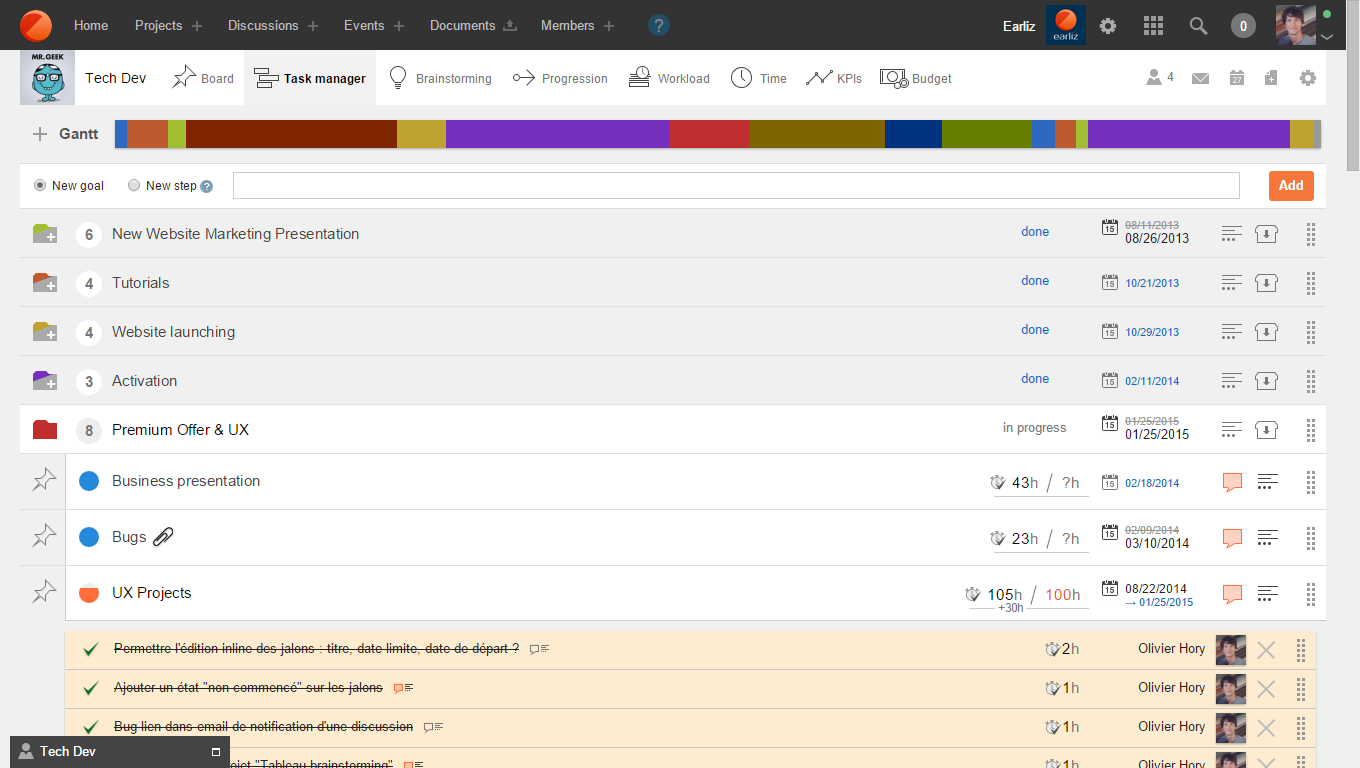Click the mail envelope icon in project bar
Viewport: 1360px width, 768px height.
pos(1201,78)
